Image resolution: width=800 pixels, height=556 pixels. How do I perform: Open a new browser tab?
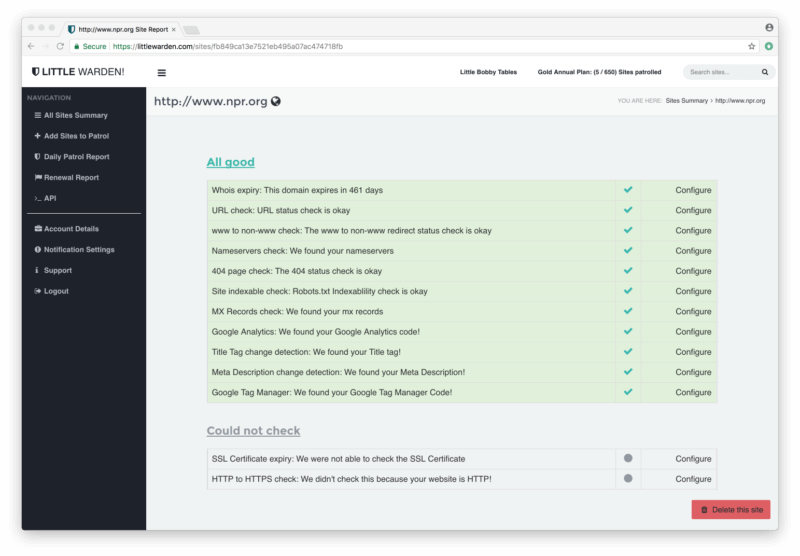(191, 30)
